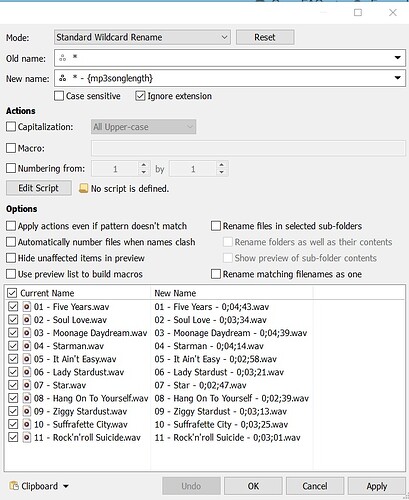The width and height of the screenshot is (409, 500).
Task: Select row '10 - Suffrafette City.wav'
Action: click(x=81, y=424)
